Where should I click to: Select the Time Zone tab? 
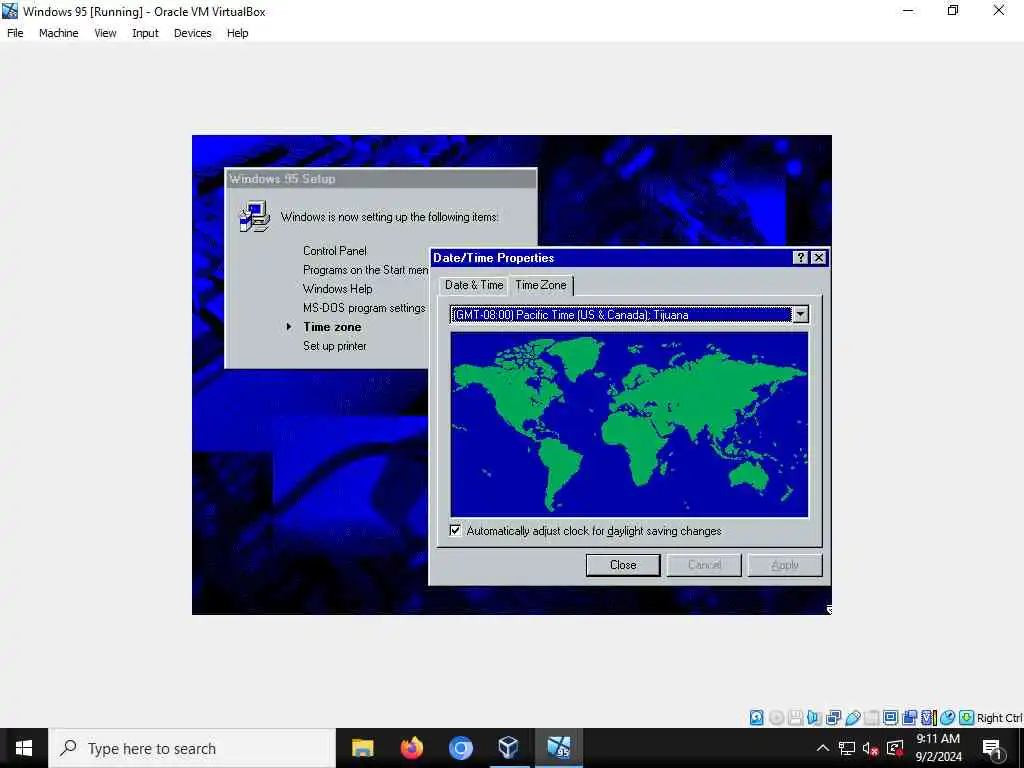pos(541,285)
